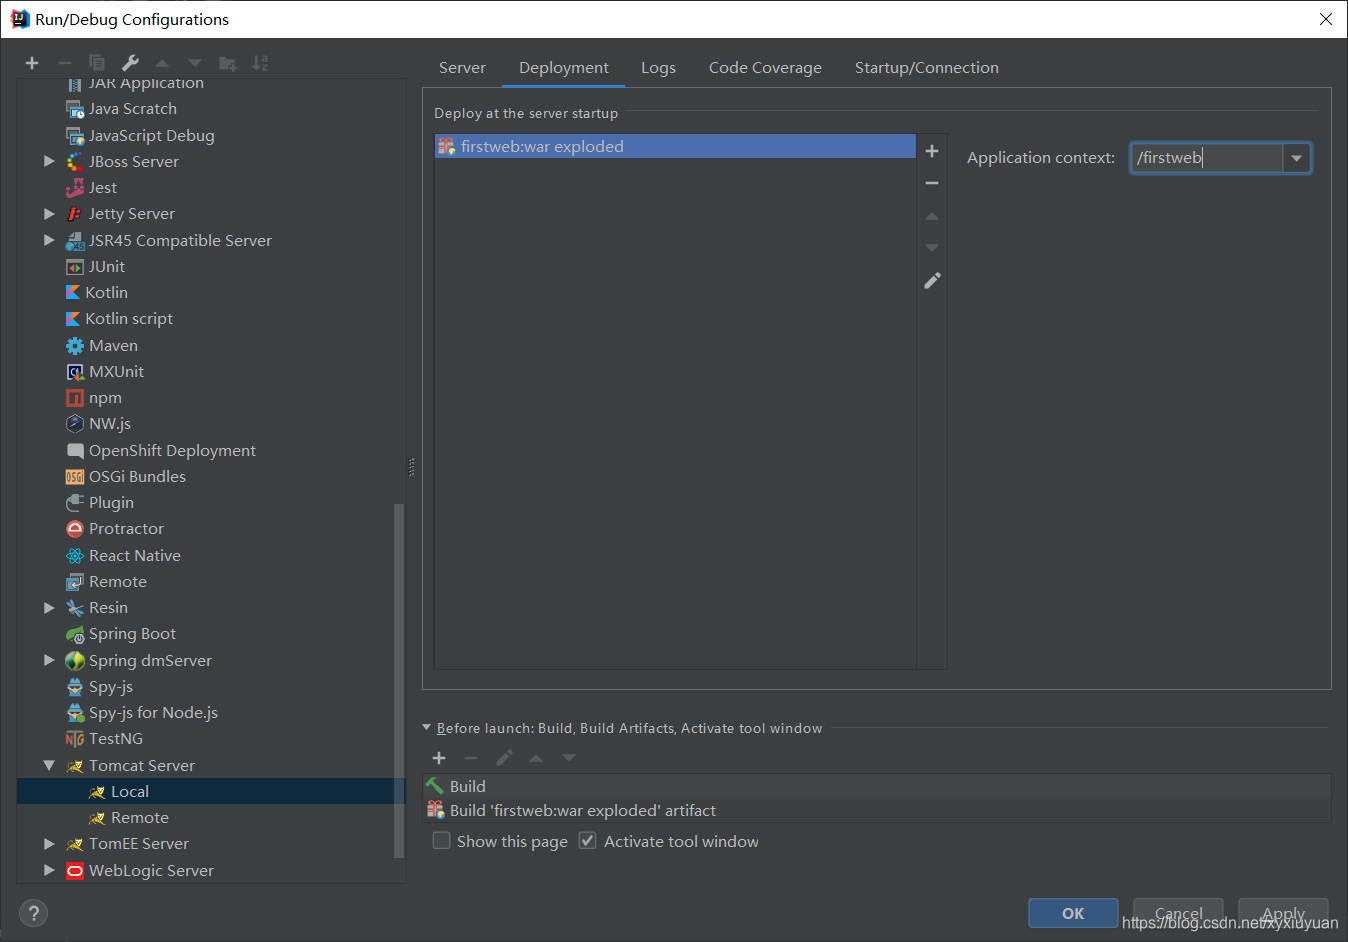This screenshot has width=1348, height=942.
Task: Select Tomcat Server Remote item
Action: (x=211, y=817)
